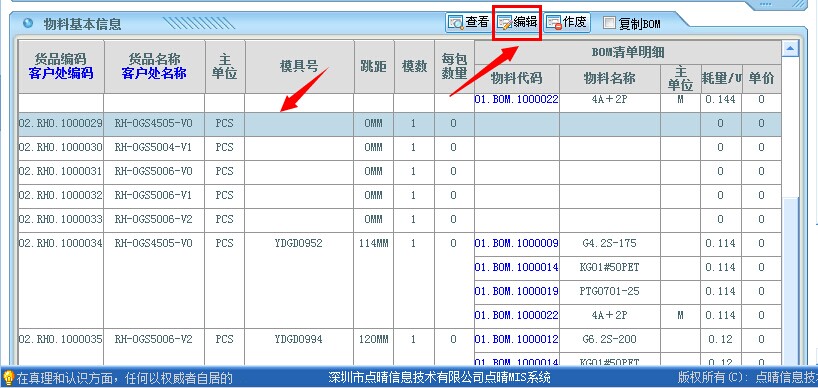This screenshot has height=388, width=818.
Task: Click the 物料代码 column header
Action: click(x=516, y=79)
